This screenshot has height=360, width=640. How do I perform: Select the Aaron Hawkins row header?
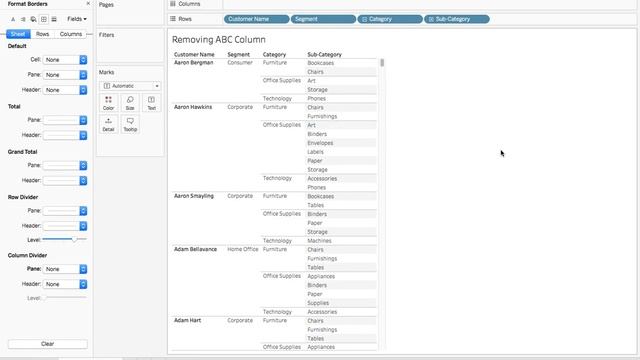point(193,107)
